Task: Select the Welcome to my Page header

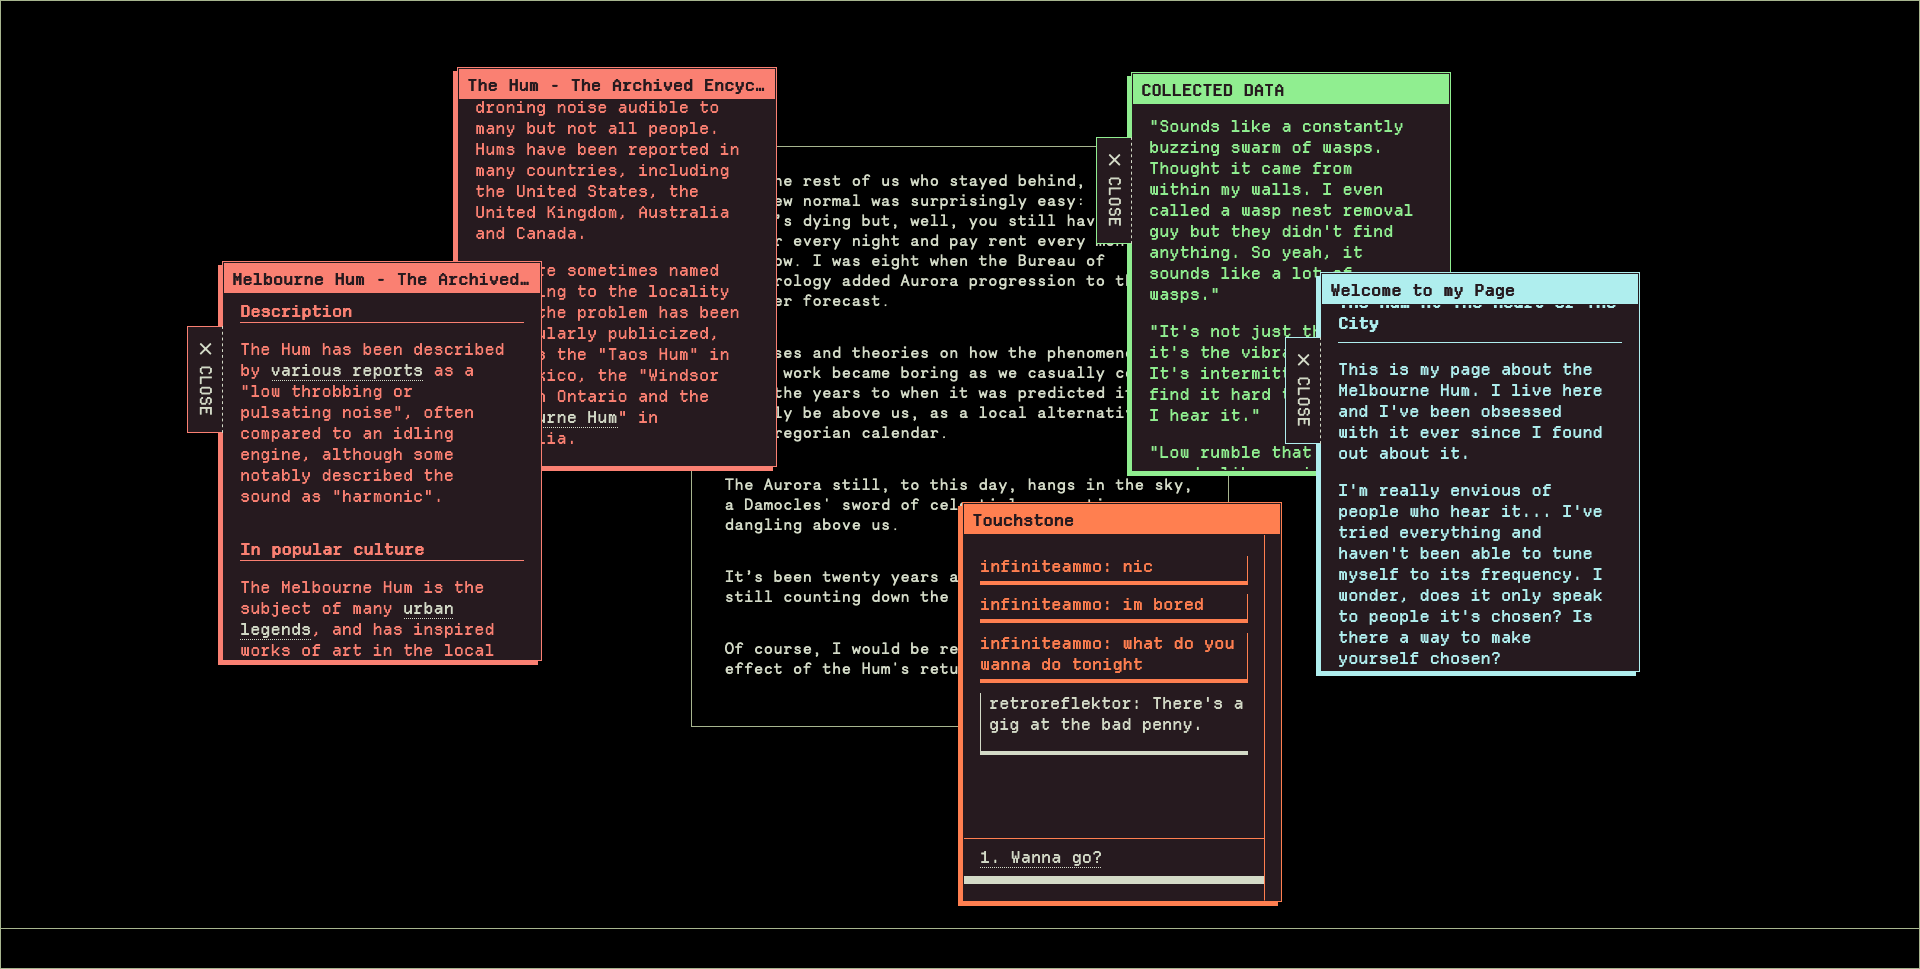Action: coord(1478,290)
